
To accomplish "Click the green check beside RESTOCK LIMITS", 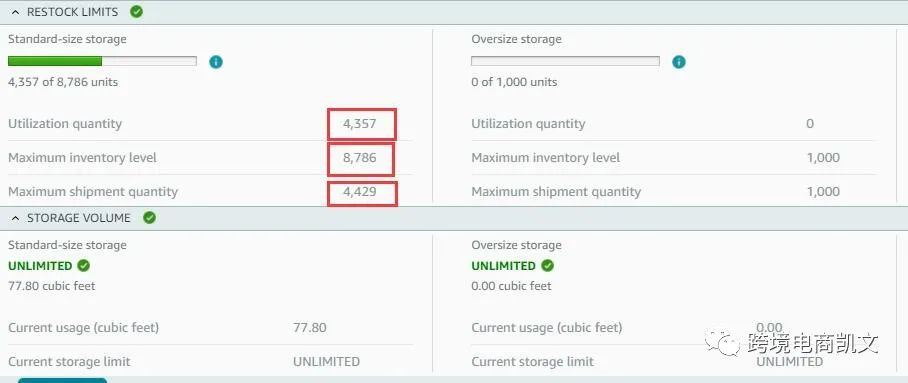I will pyautogui.click(x=136, y=12).
